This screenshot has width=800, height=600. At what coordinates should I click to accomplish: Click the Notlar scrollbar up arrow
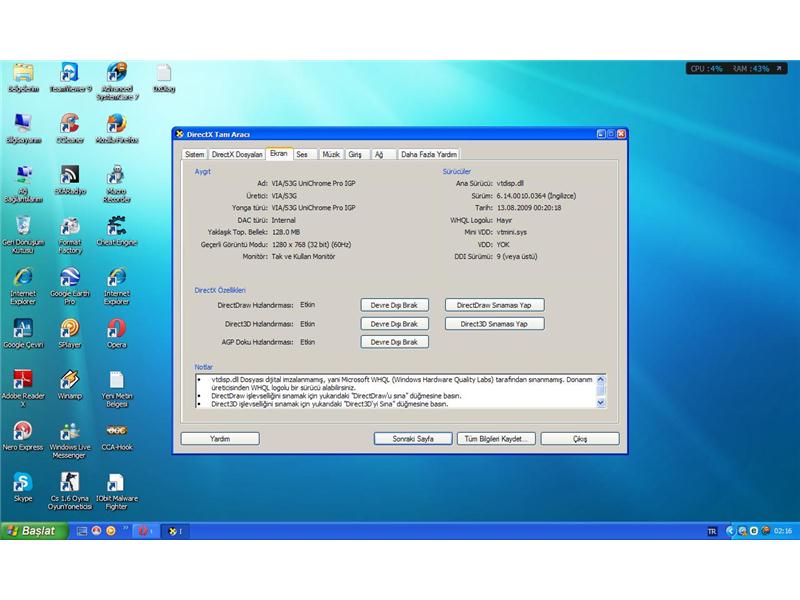tap(601, 380)
